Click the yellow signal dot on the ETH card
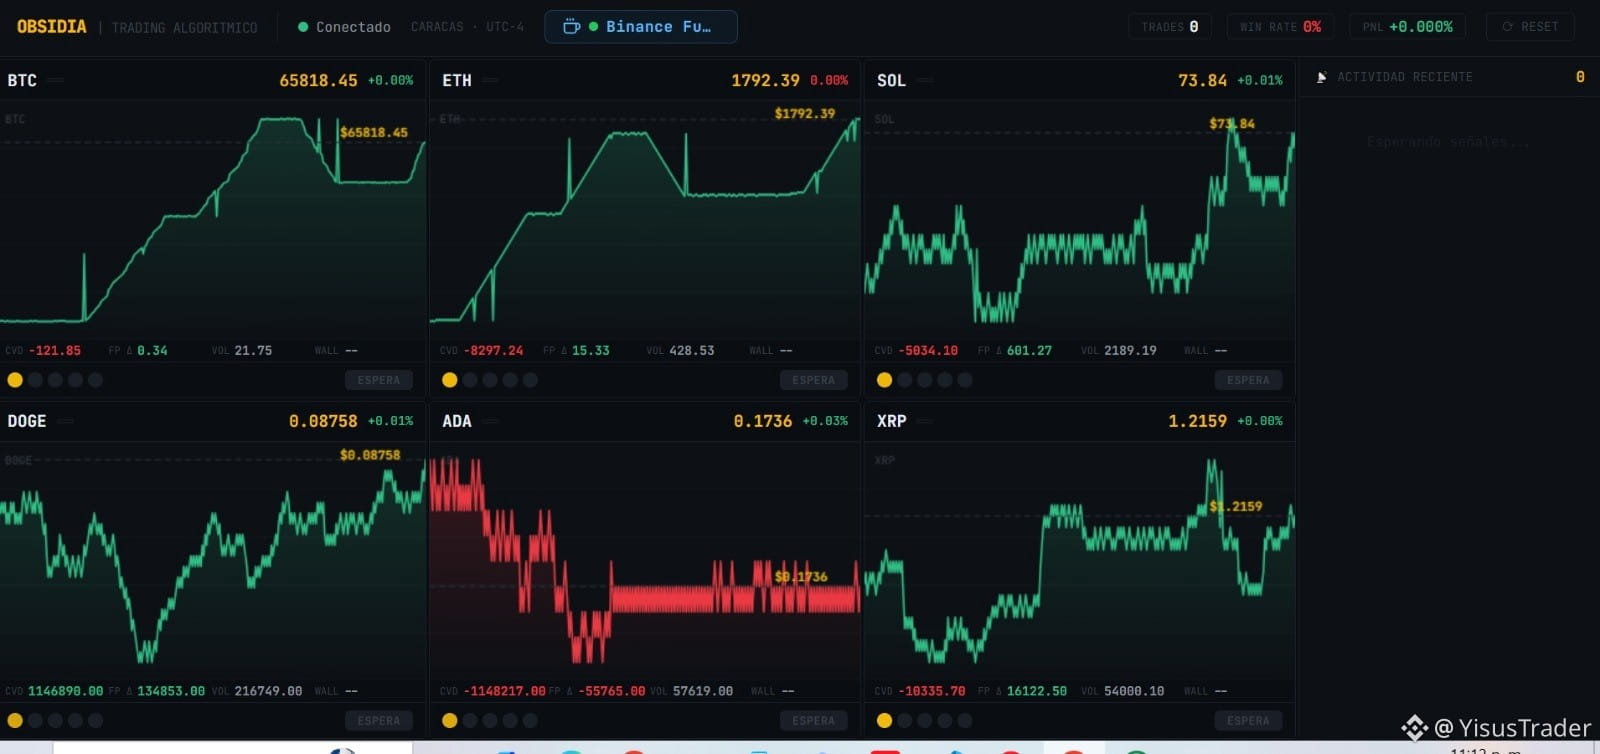This screenshot has width=1600, height=754. (x=450, y=380)
